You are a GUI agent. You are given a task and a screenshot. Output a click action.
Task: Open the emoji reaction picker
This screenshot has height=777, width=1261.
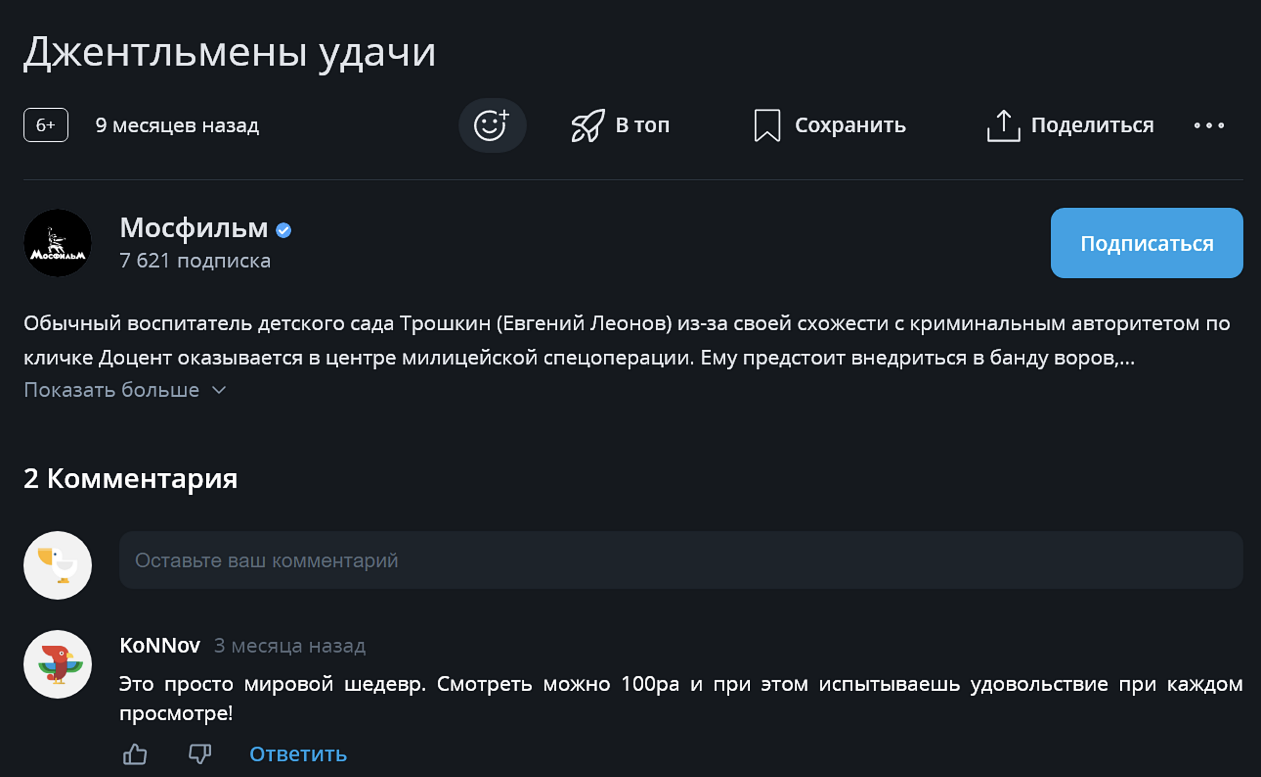(x=492, y=125)
